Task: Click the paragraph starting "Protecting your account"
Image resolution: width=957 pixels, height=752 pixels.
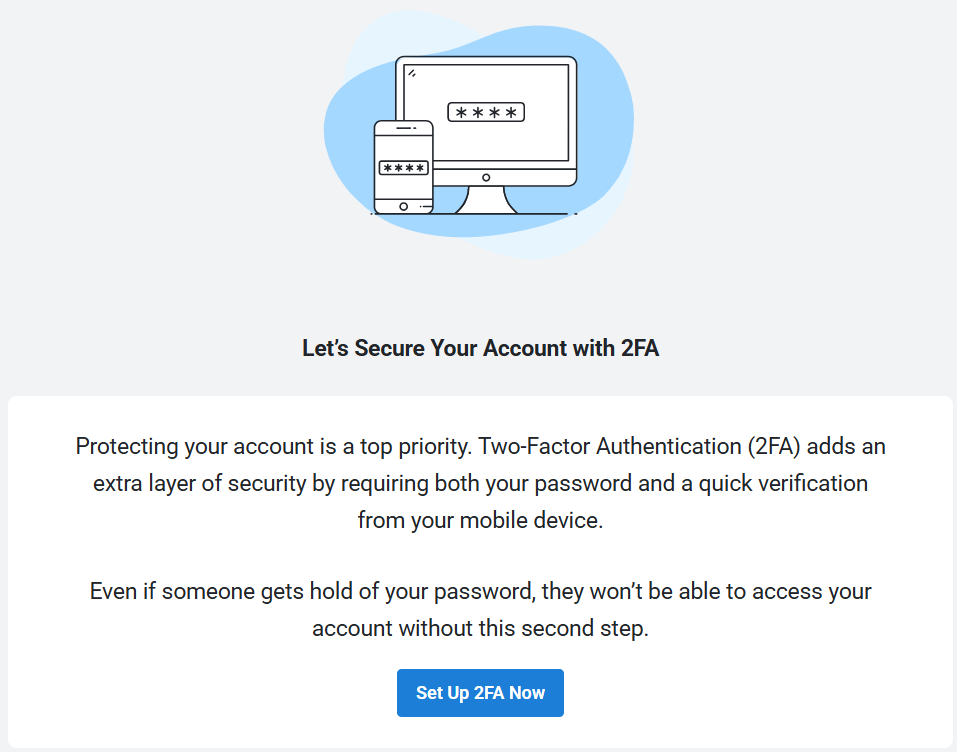Action: click(480, 483)
